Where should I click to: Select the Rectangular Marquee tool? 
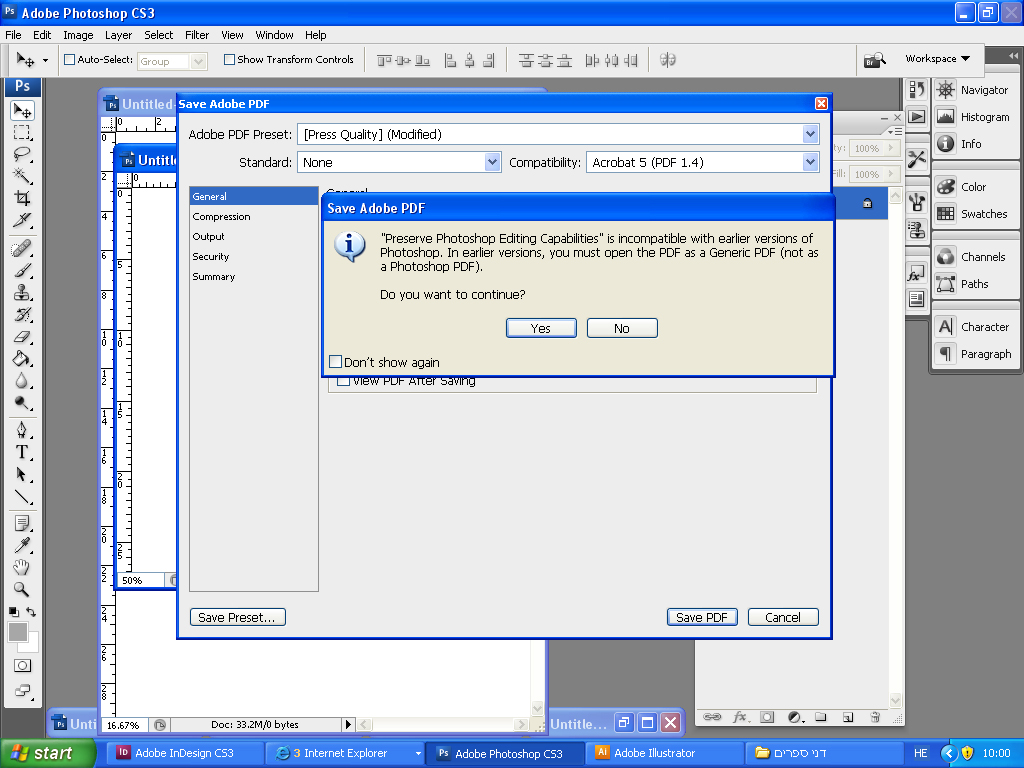tap(22, 133)
